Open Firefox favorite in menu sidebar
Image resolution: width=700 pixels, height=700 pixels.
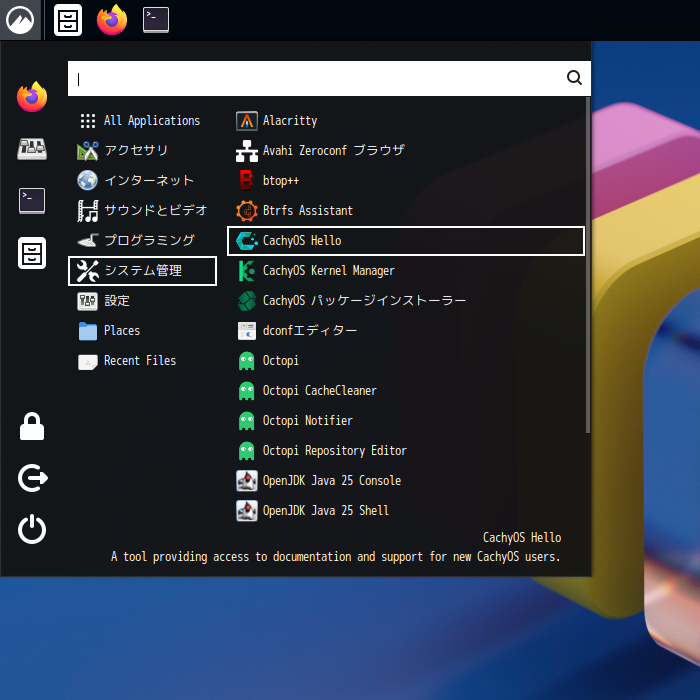click(32, 97)
